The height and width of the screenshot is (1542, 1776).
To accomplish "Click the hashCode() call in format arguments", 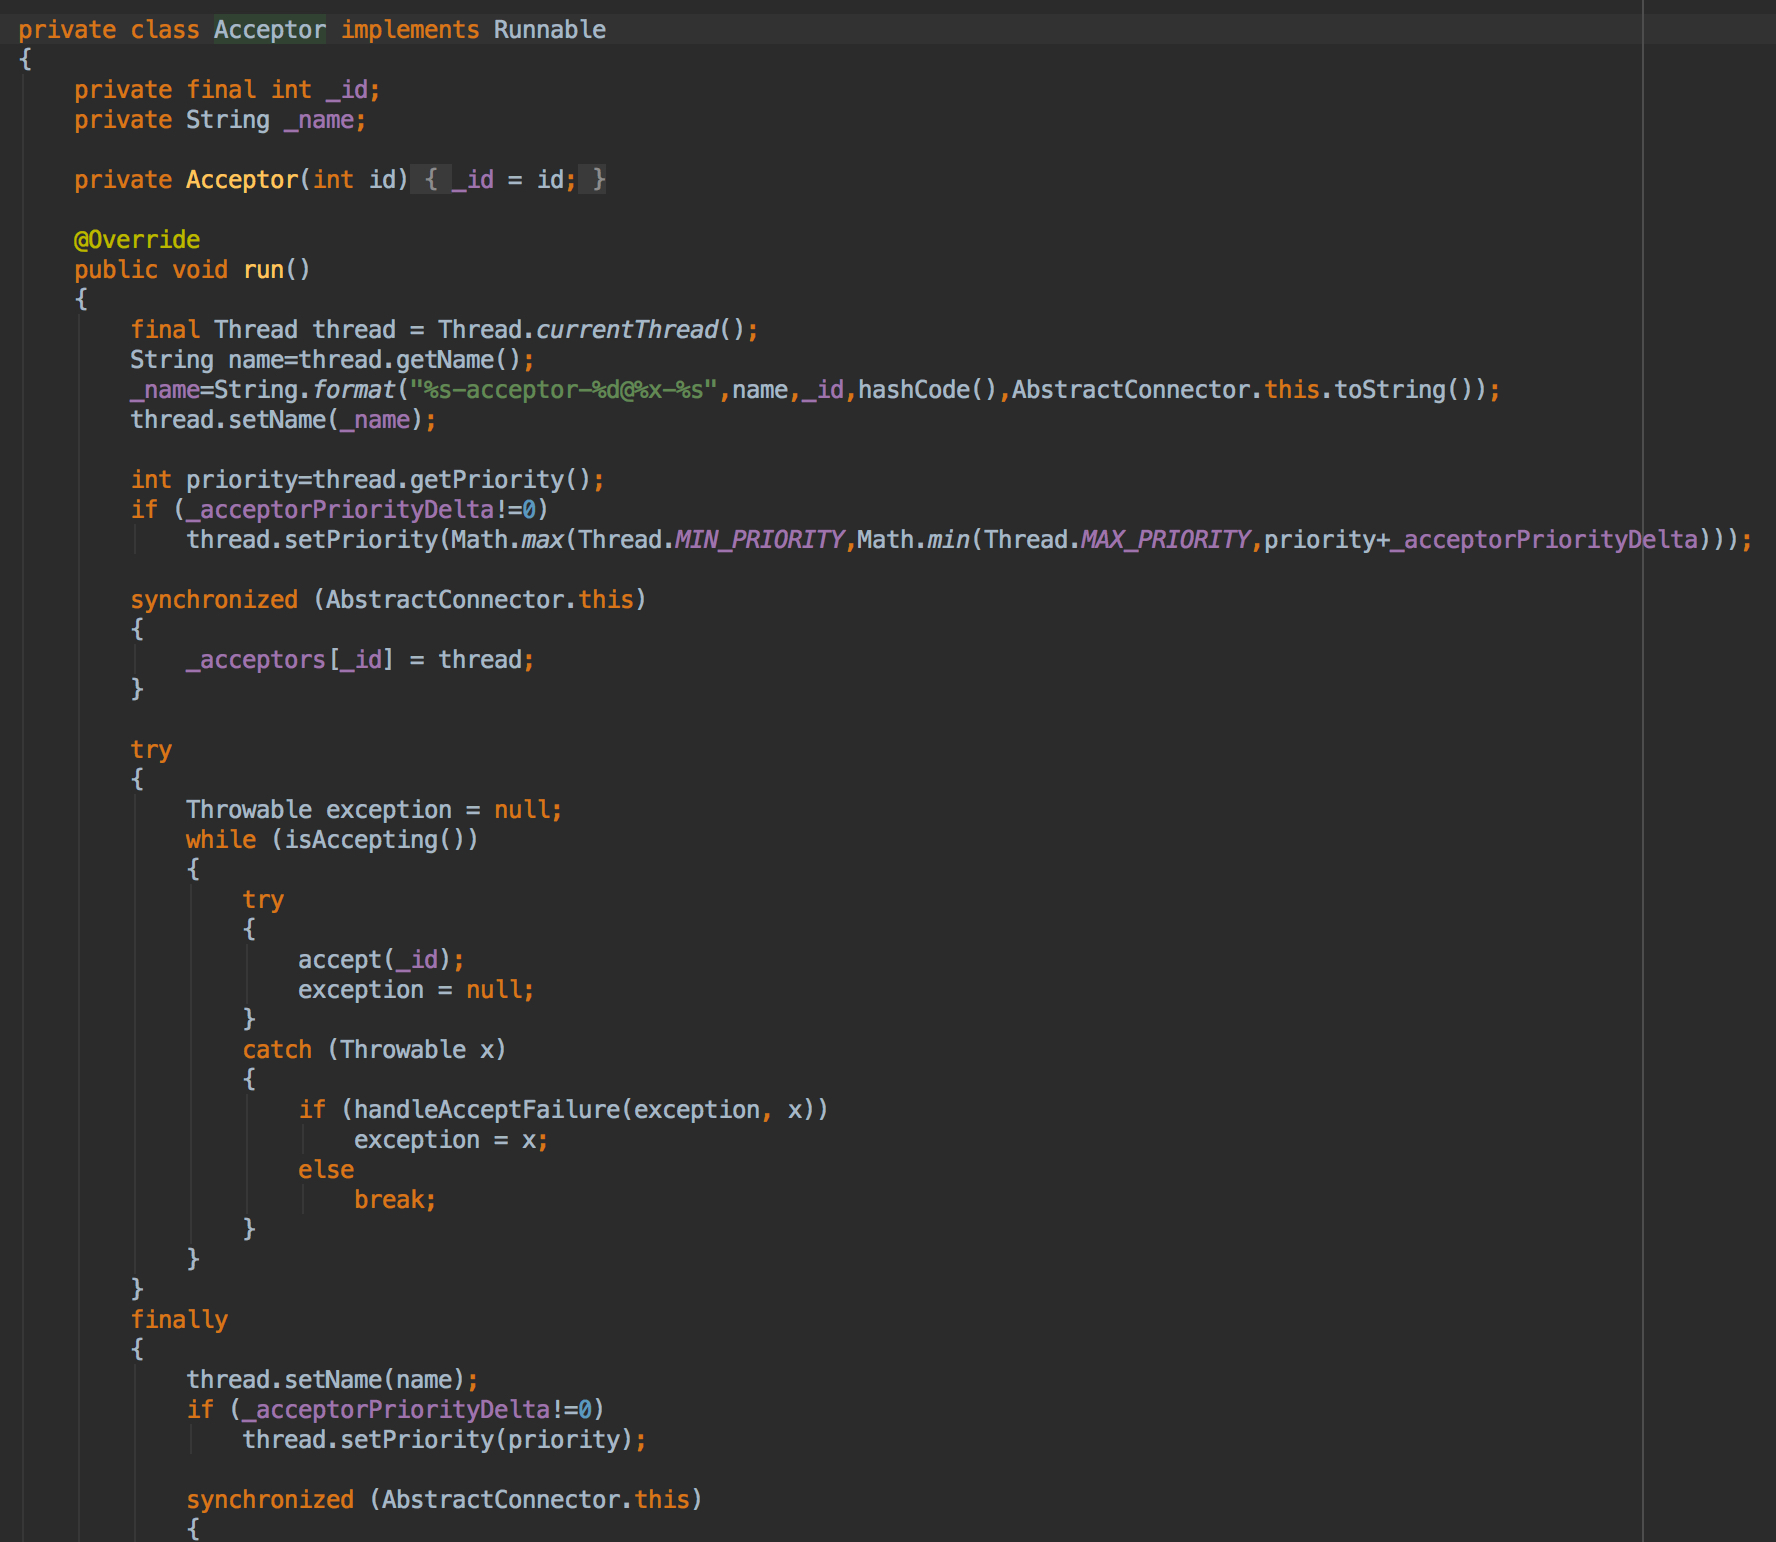I will pos(927,390).
